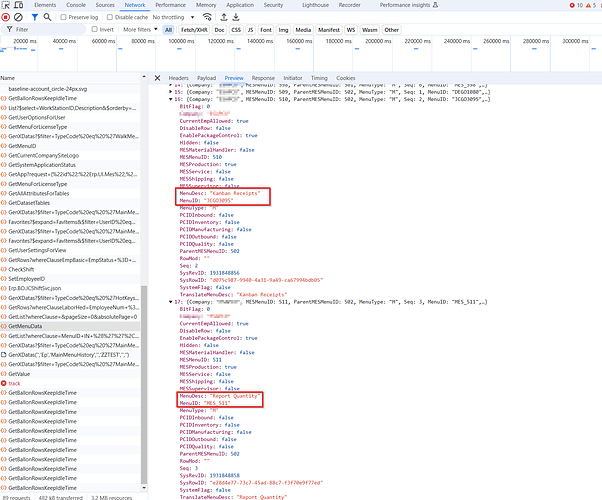Viewport: 602px width, 500px height.
Task: Filter requests by Img type
Action: click(283, 30)
